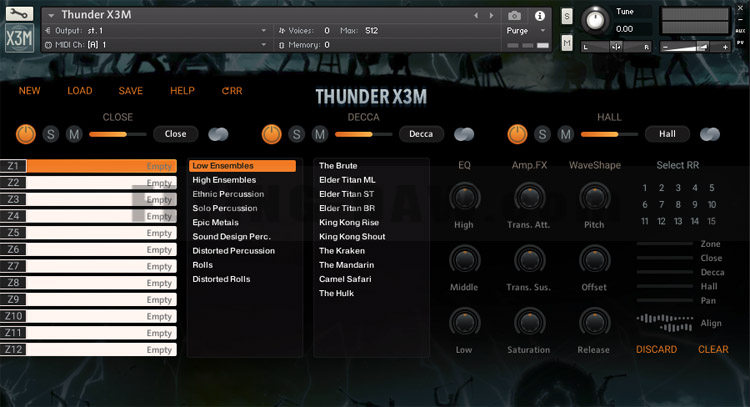Screen dimensions: 750x407
Task: Solo the Close microphone
Action: [51, 134]
